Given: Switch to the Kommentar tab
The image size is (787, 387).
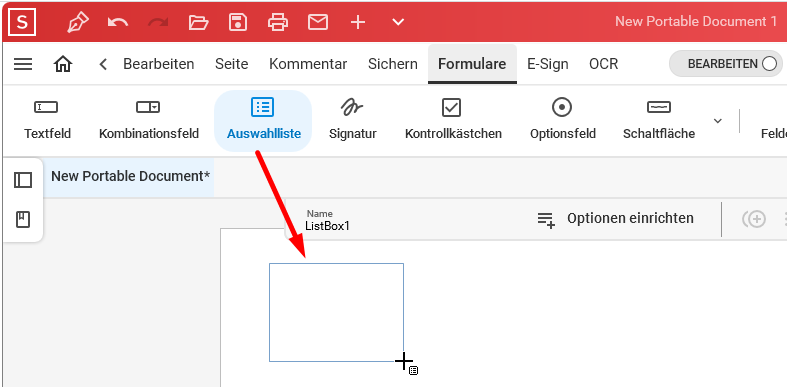Looking at the screenshot, I should point(308,64).
